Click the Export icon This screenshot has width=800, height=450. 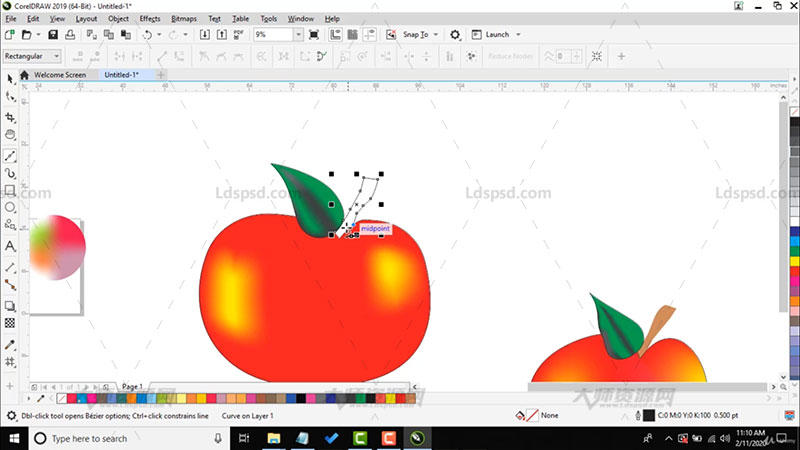click(x=222, y=35)
